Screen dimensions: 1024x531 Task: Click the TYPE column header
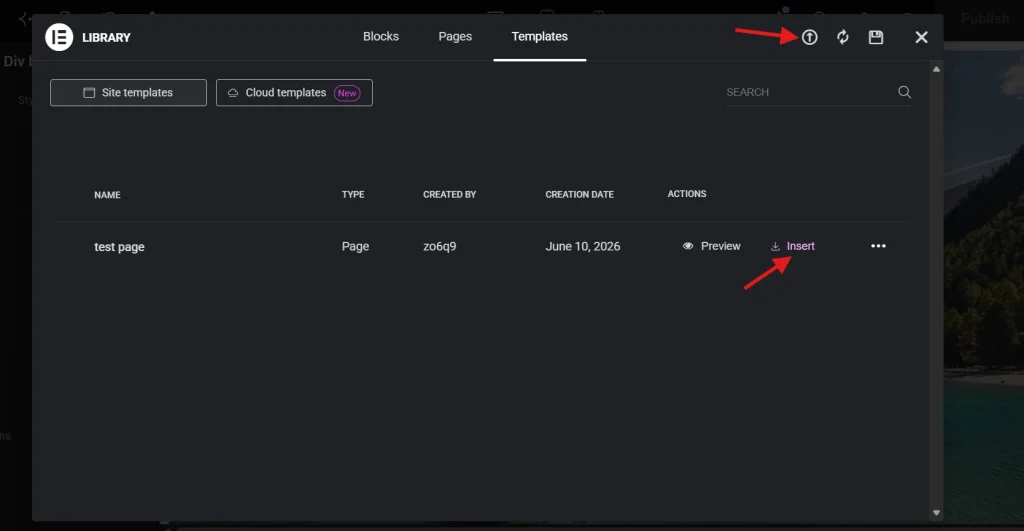point(353,195)
